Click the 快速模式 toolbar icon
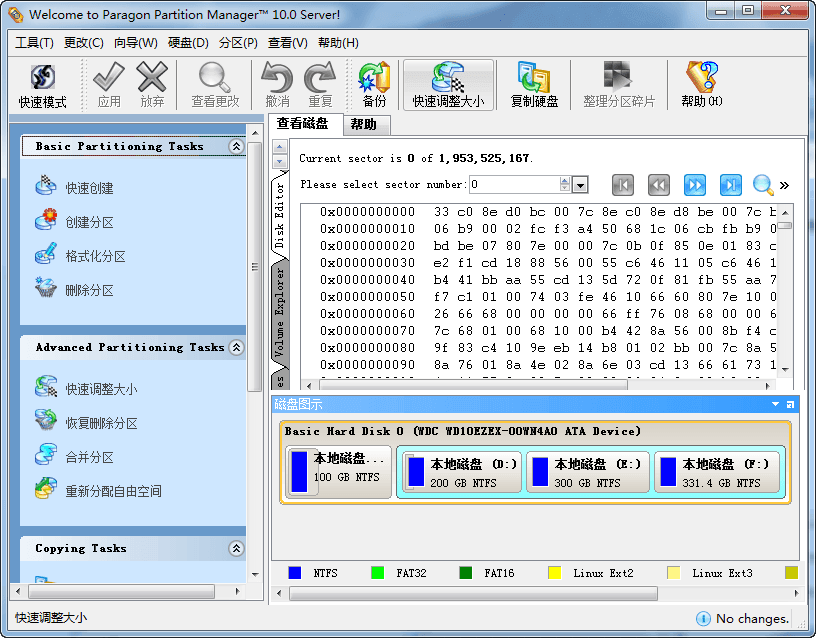Image resolution: width=816 pixels, height=638 pixels. pyautogui.click(x=42, y=85)
